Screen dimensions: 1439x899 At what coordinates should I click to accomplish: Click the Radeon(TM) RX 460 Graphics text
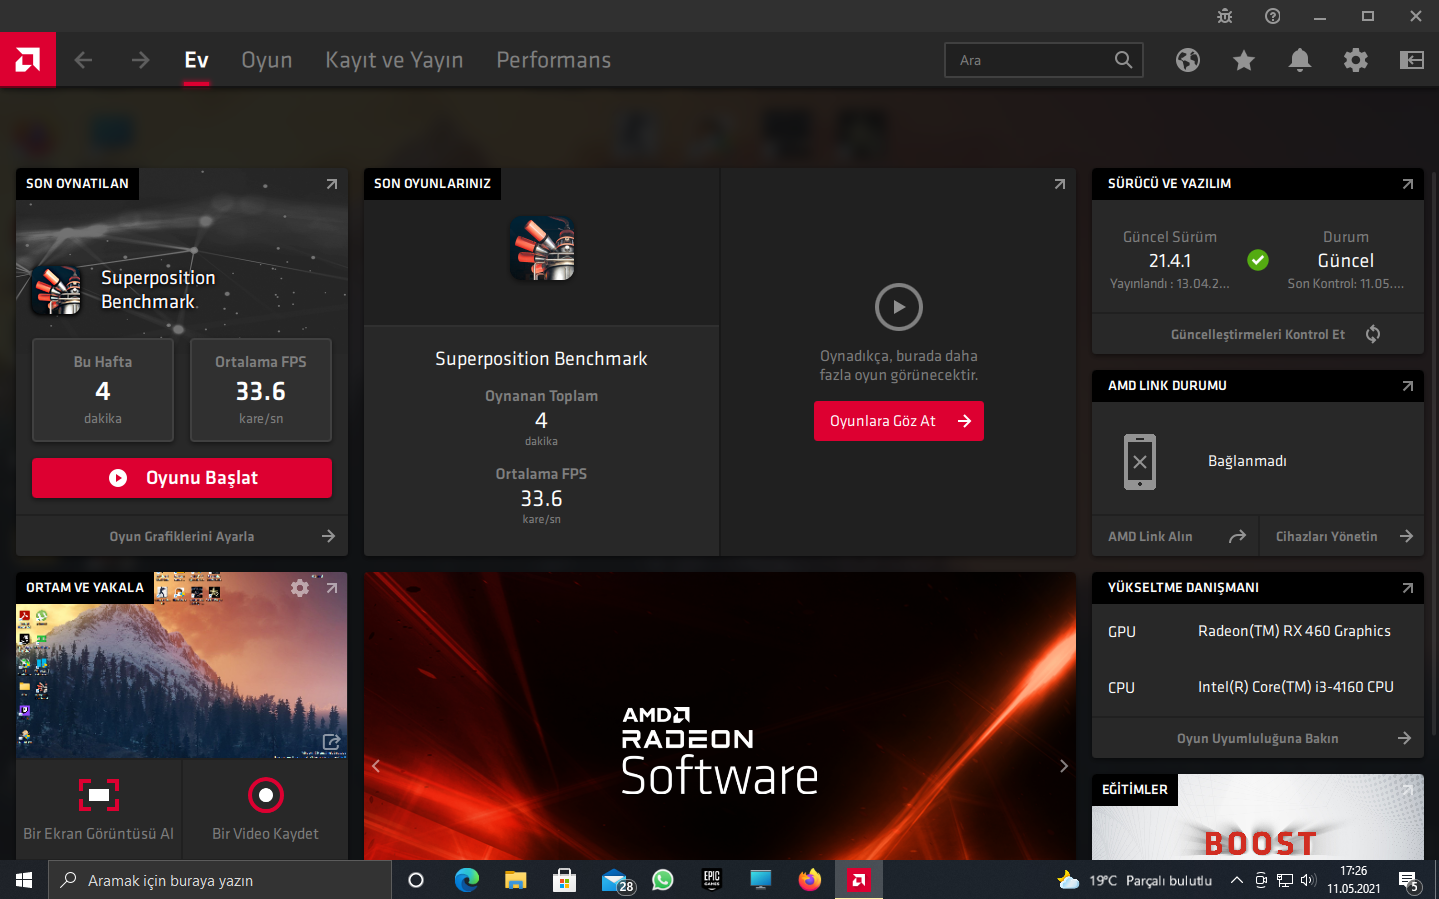(x=1294, y=631)
